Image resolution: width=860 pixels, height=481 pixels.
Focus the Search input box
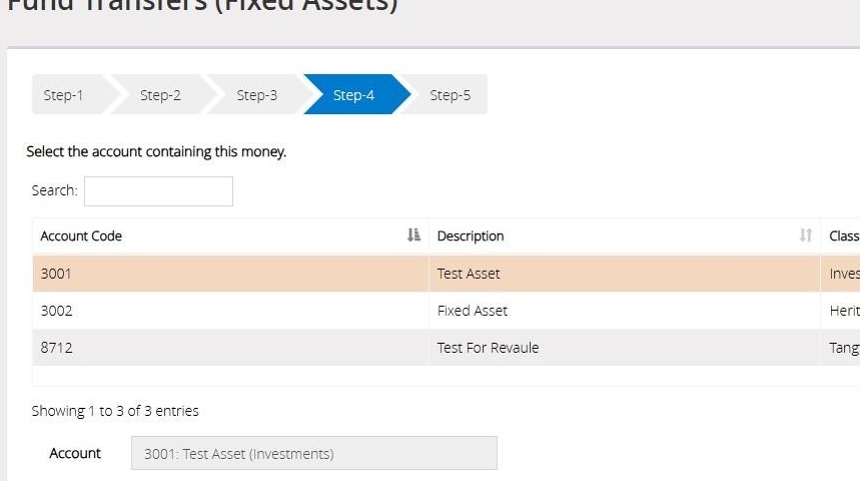[158, 191]
